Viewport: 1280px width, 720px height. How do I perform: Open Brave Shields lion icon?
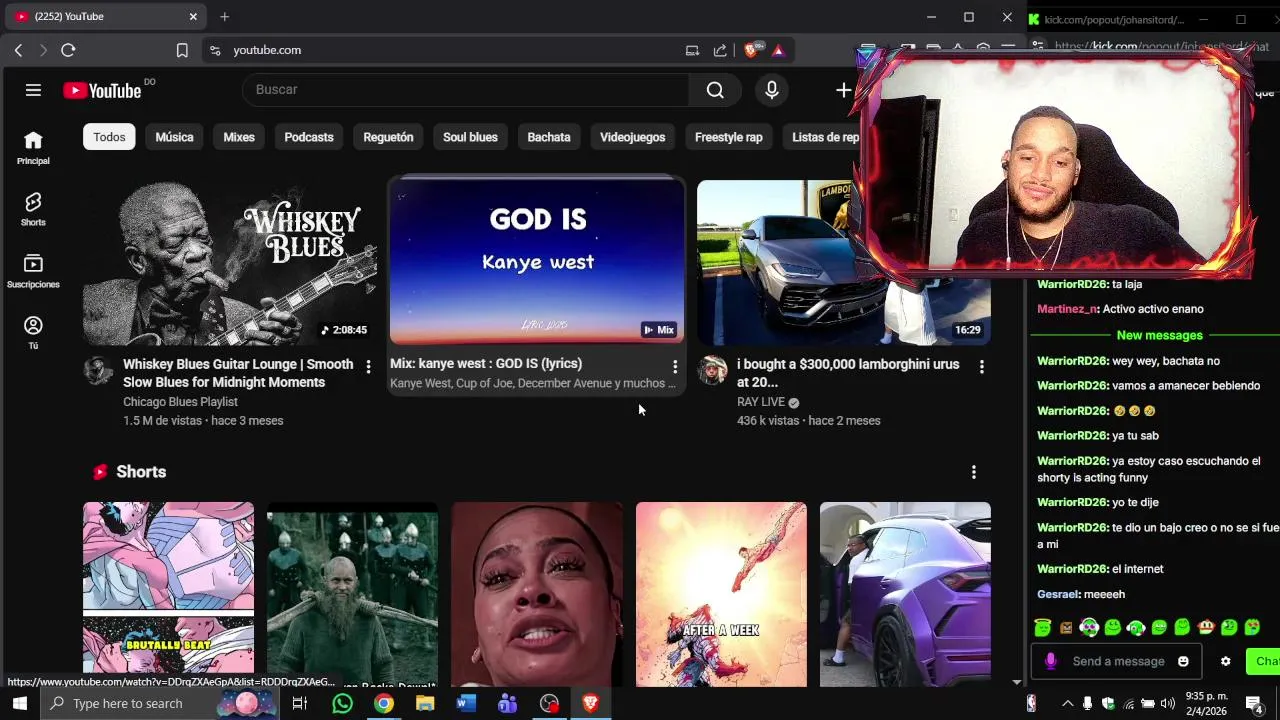752,50
